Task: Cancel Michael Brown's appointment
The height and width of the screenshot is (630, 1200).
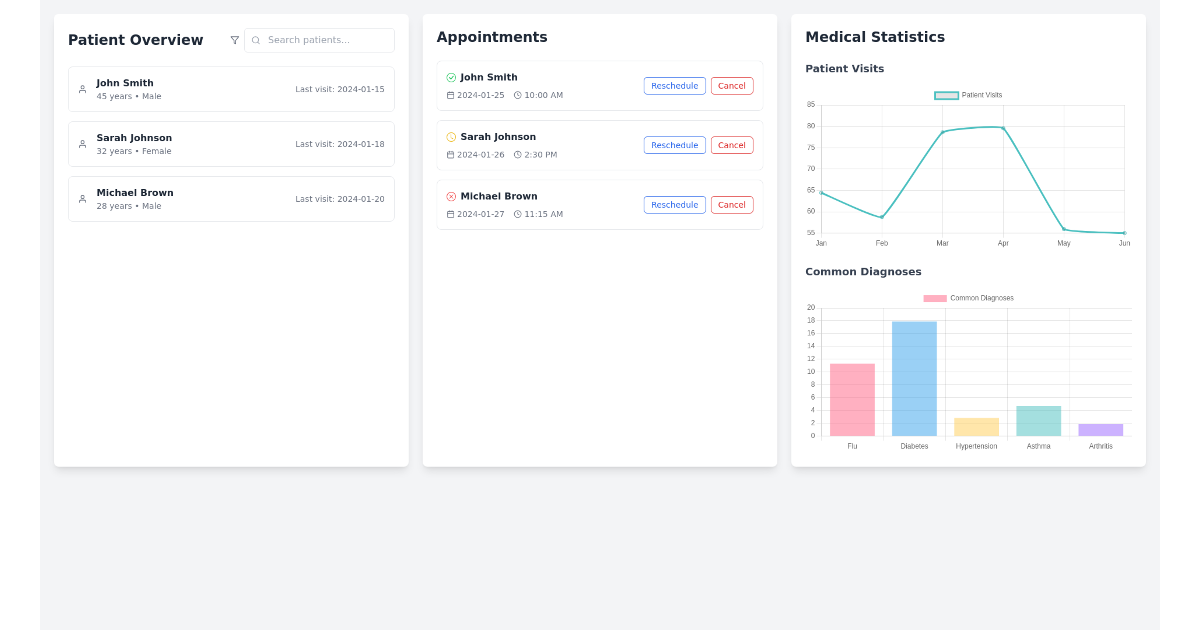Action: [732, 204]
